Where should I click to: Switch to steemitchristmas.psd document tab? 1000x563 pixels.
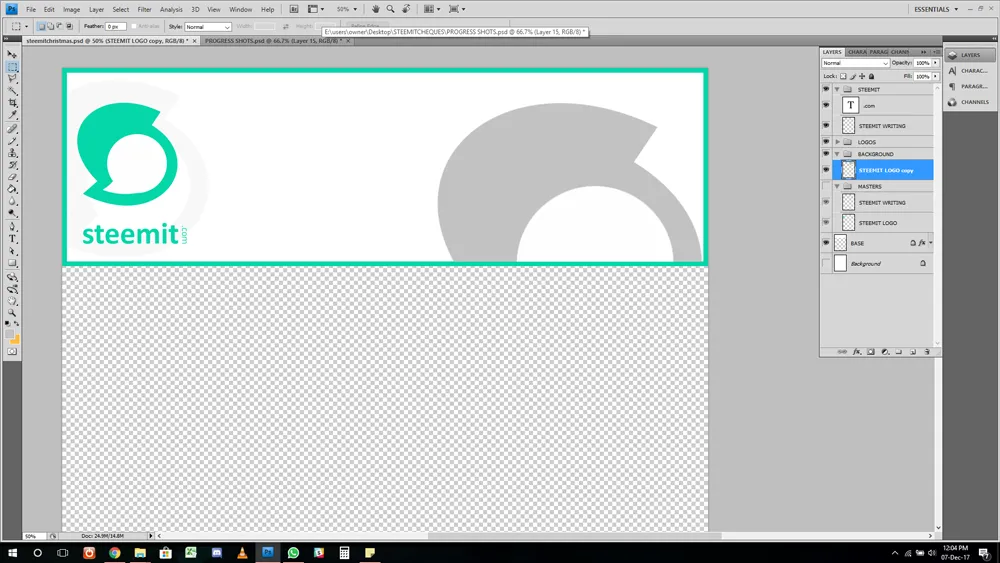107,41
